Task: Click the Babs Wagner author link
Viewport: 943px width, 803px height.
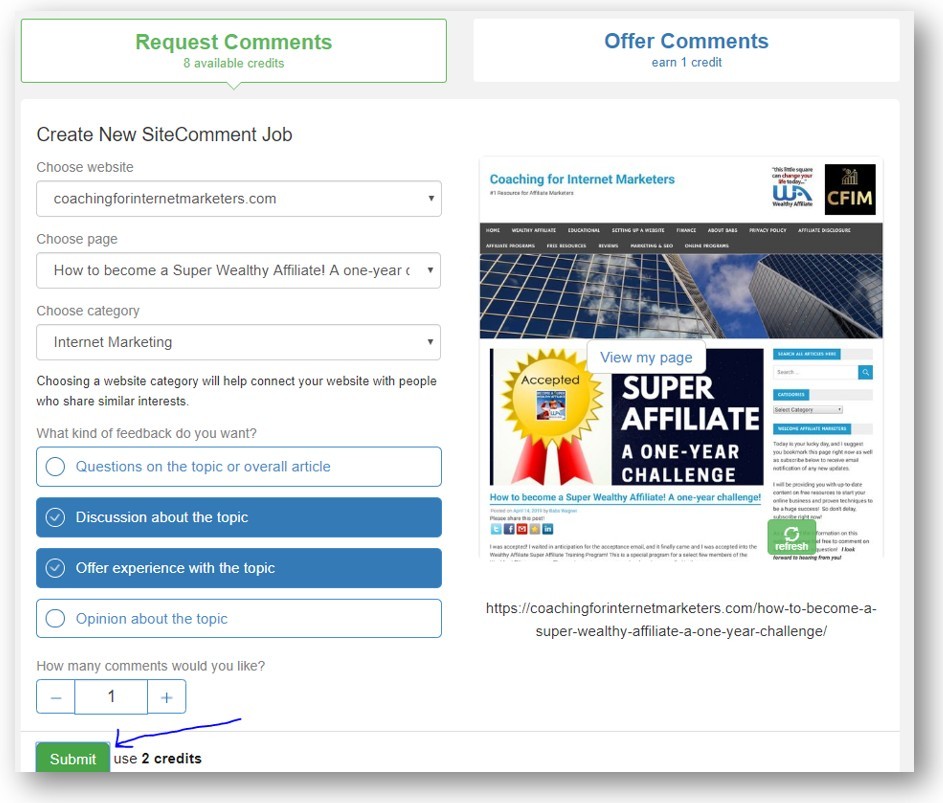Action: pyautogui.click(x=563, y=511)
